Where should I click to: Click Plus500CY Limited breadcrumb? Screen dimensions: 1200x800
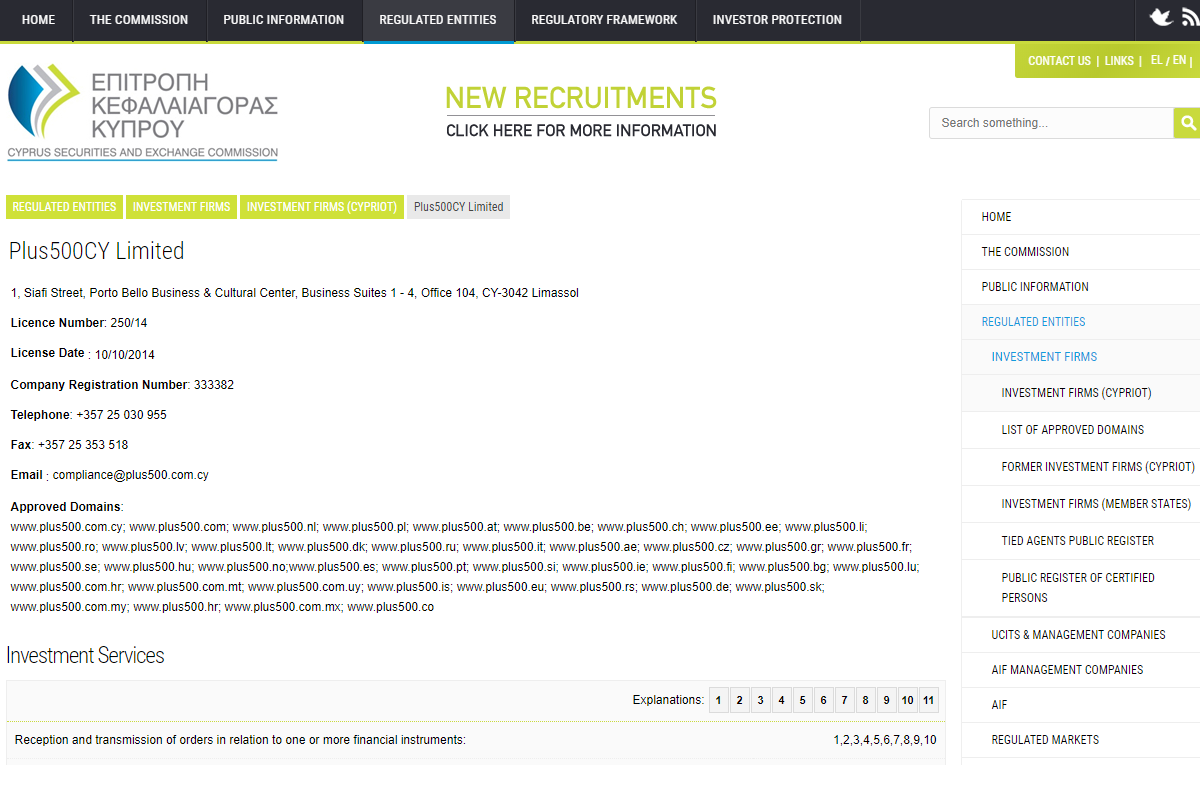pos(458,207)
